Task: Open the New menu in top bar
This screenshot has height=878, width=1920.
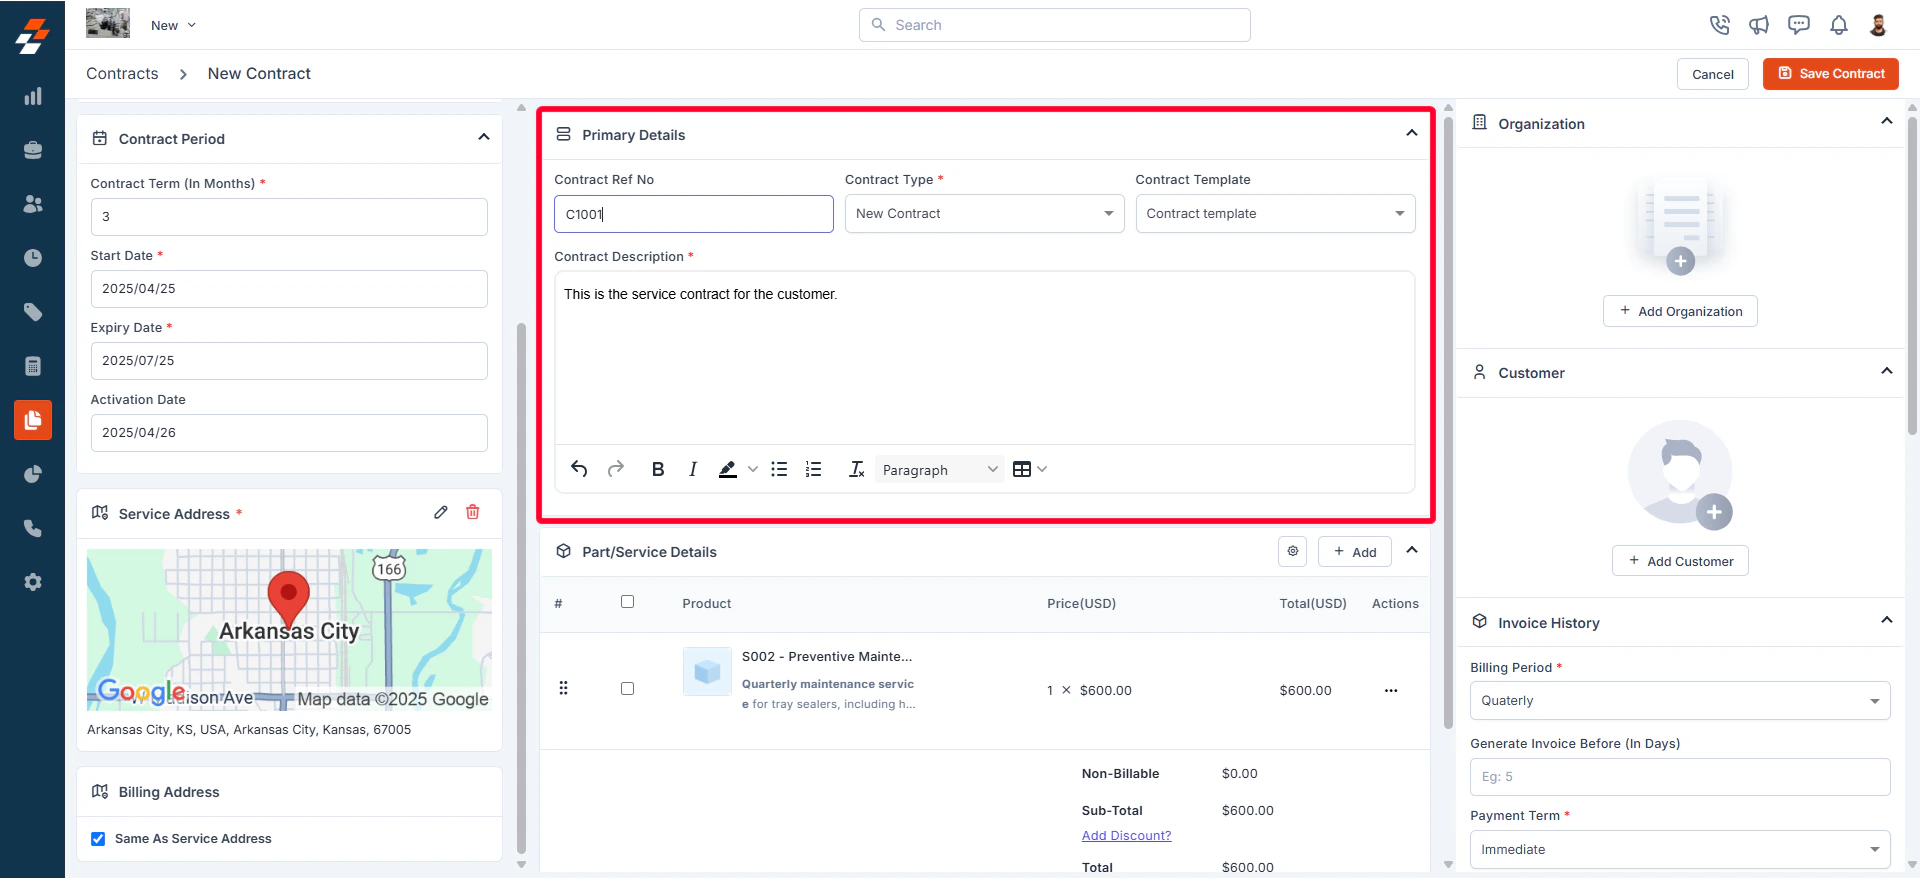Action: [173, 25]
